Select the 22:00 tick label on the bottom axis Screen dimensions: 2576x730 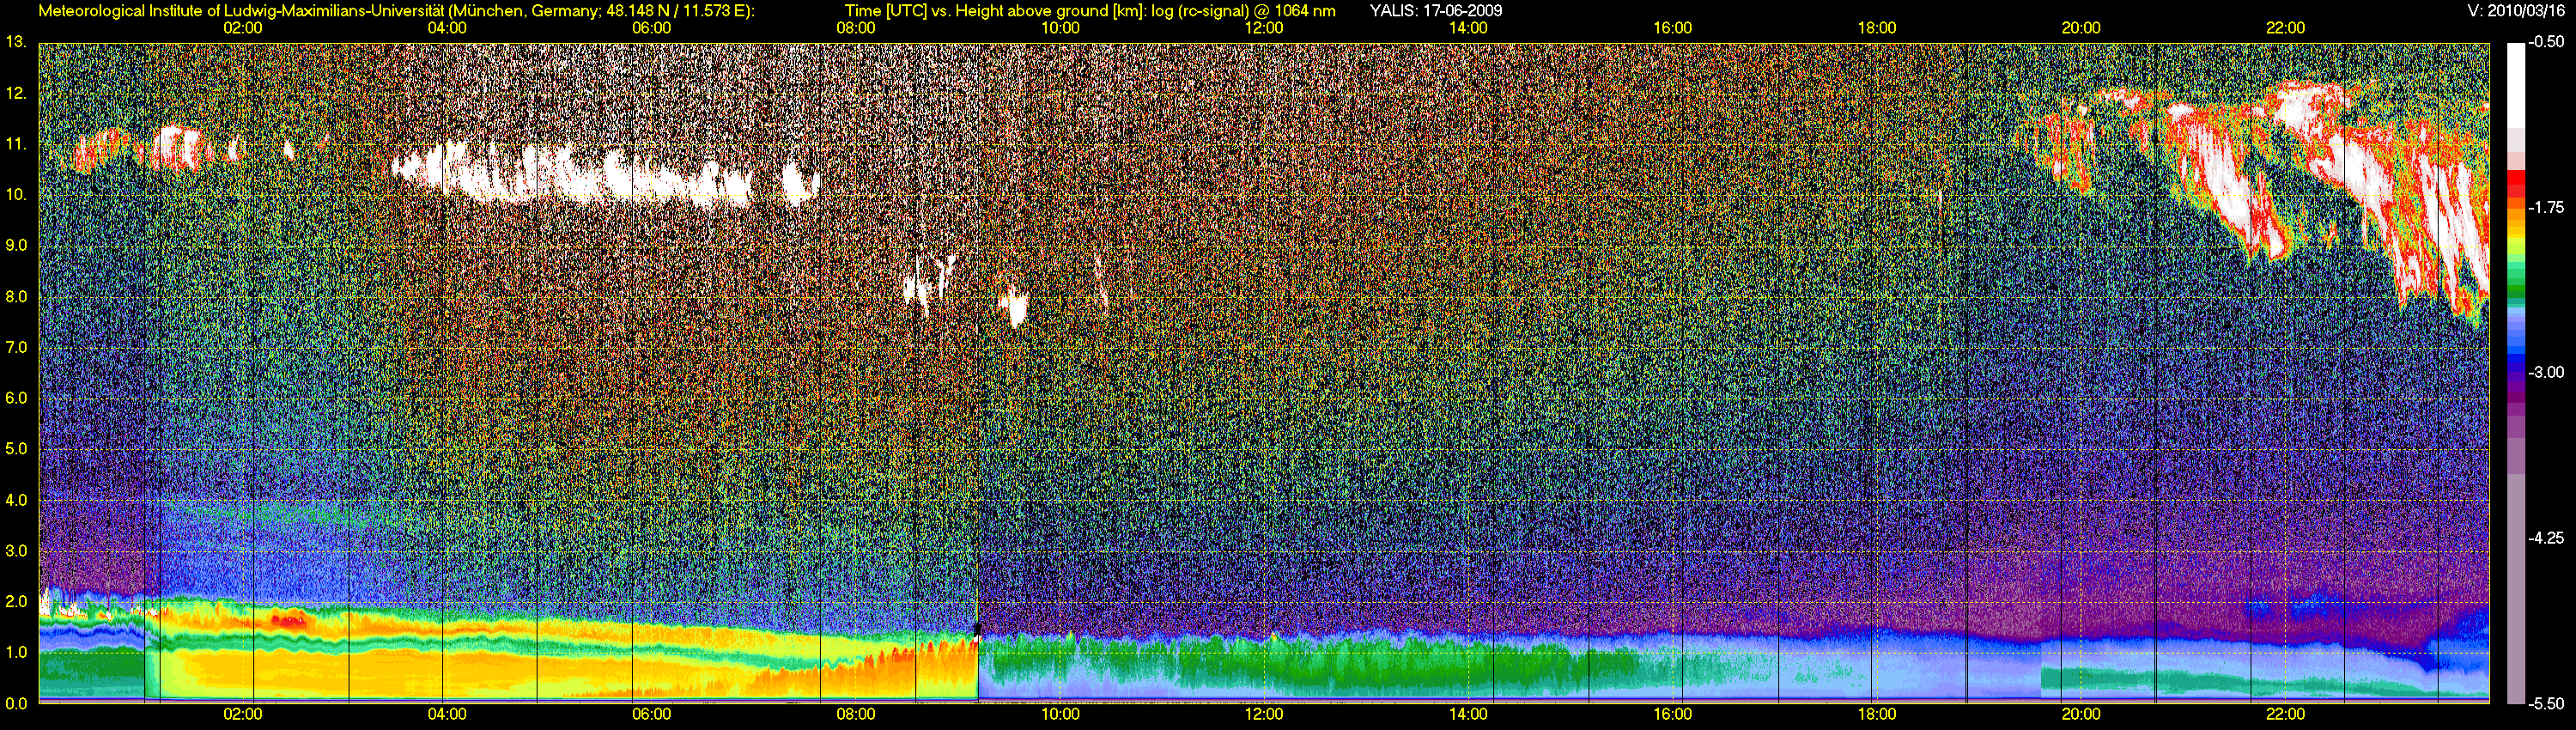pyautogui.click(x=2285, y=715)
